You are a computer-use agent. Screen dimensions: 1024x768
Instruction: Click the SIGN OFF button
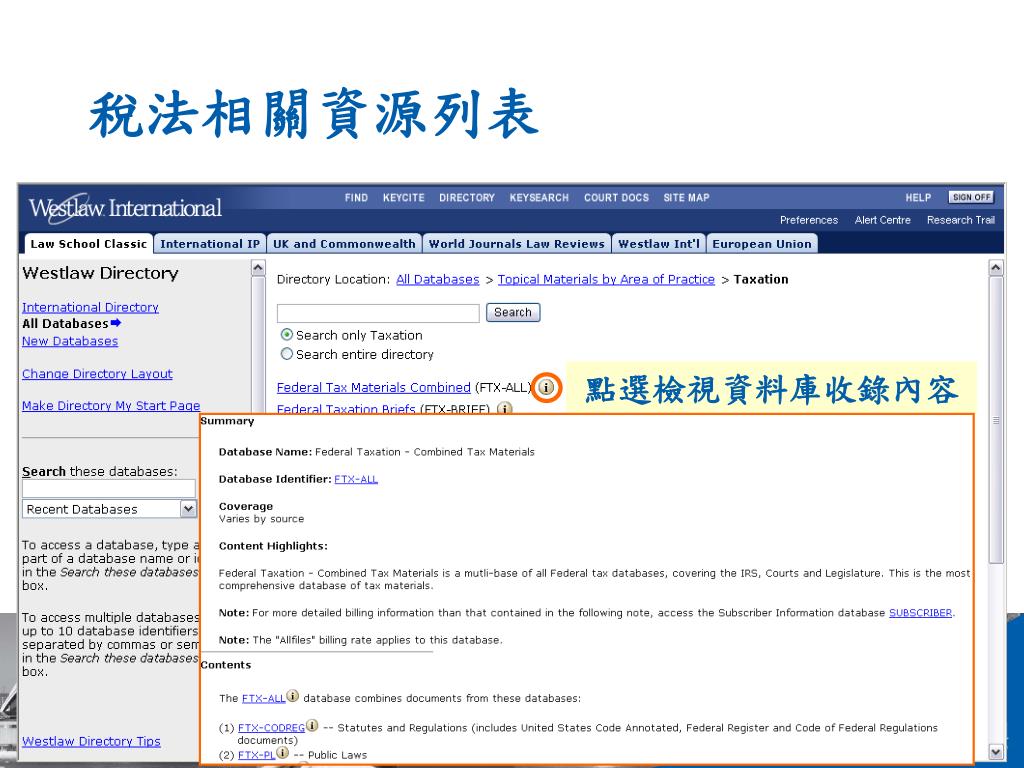click(972, 197)
